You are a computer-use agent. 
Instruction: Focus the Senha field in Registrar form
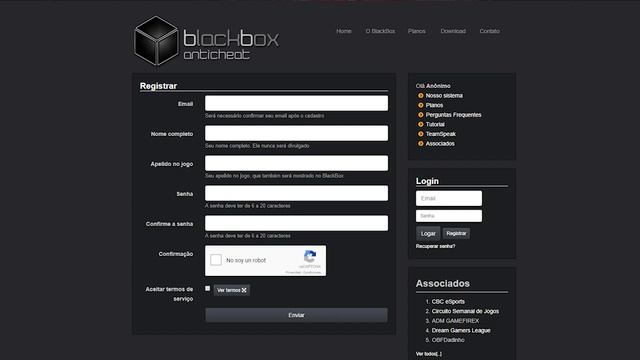(x=296, y=193)
